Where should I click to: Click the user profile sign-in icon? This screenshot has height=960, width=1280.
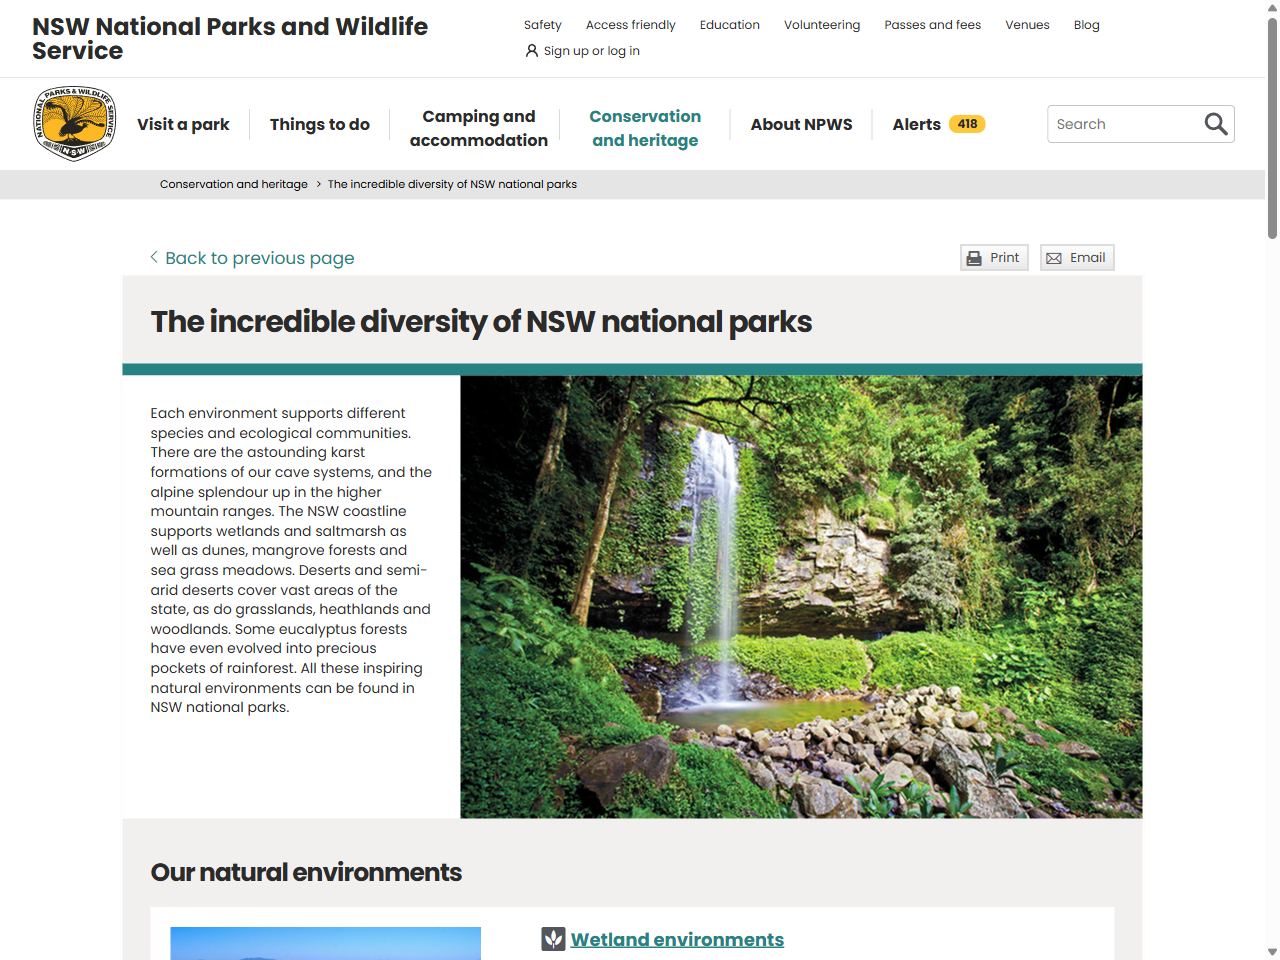532,51
